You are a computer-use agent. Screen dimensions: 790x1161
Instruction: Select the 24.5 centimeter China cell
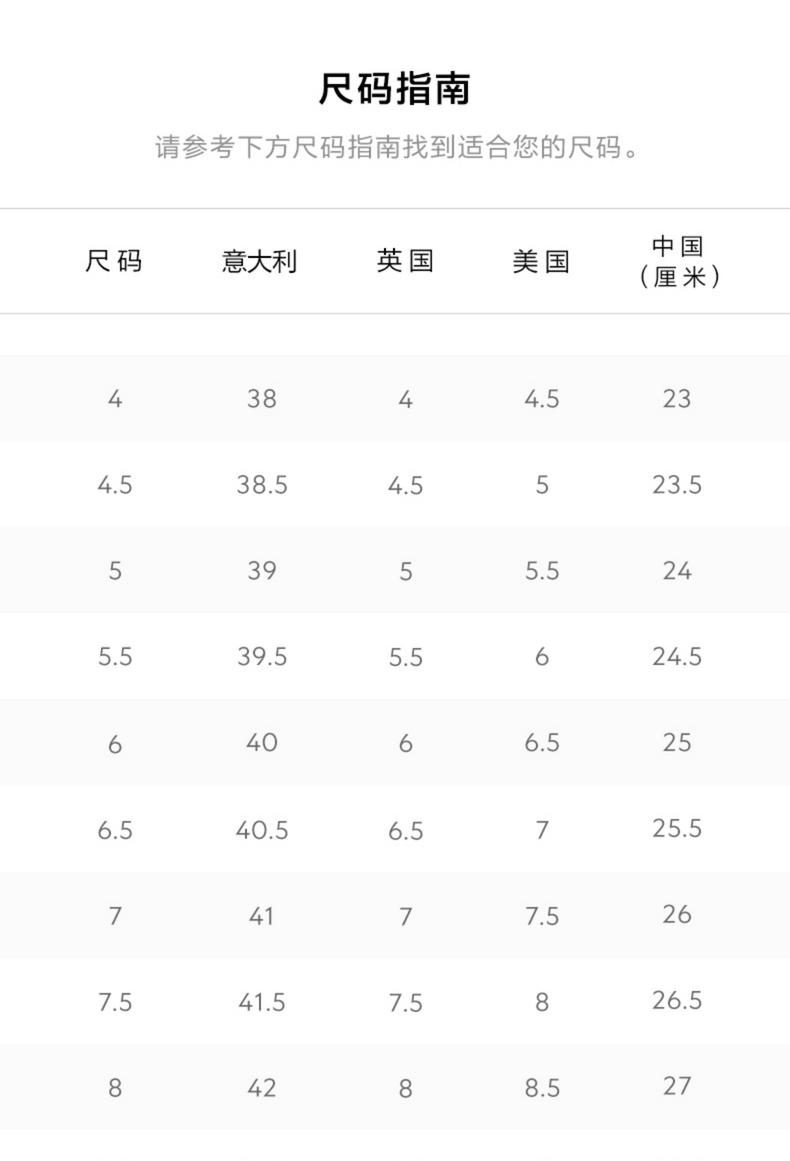pyautogui.click(x=677, y=657)
